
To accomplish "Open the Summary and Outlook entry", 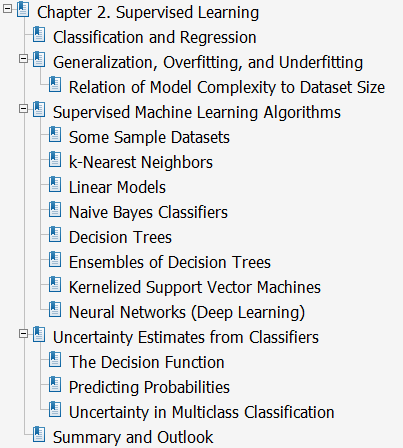I will click(133, 437).
